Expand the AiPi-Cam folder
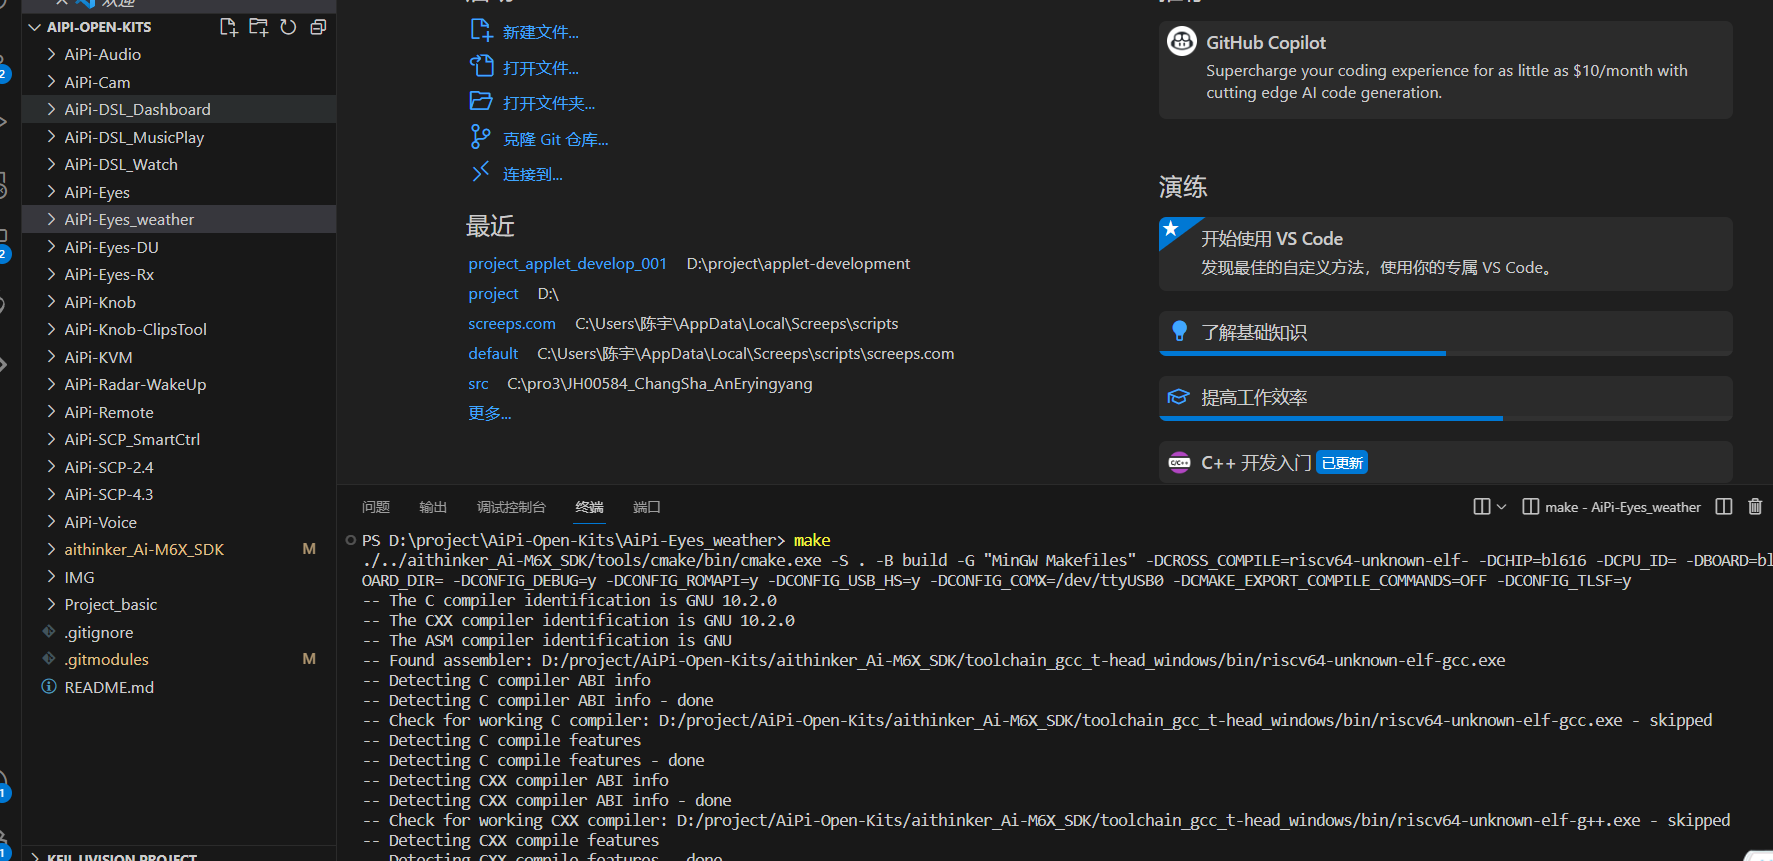The width and height of the screenshot is (1773, 861). click(x=51, y=82)
